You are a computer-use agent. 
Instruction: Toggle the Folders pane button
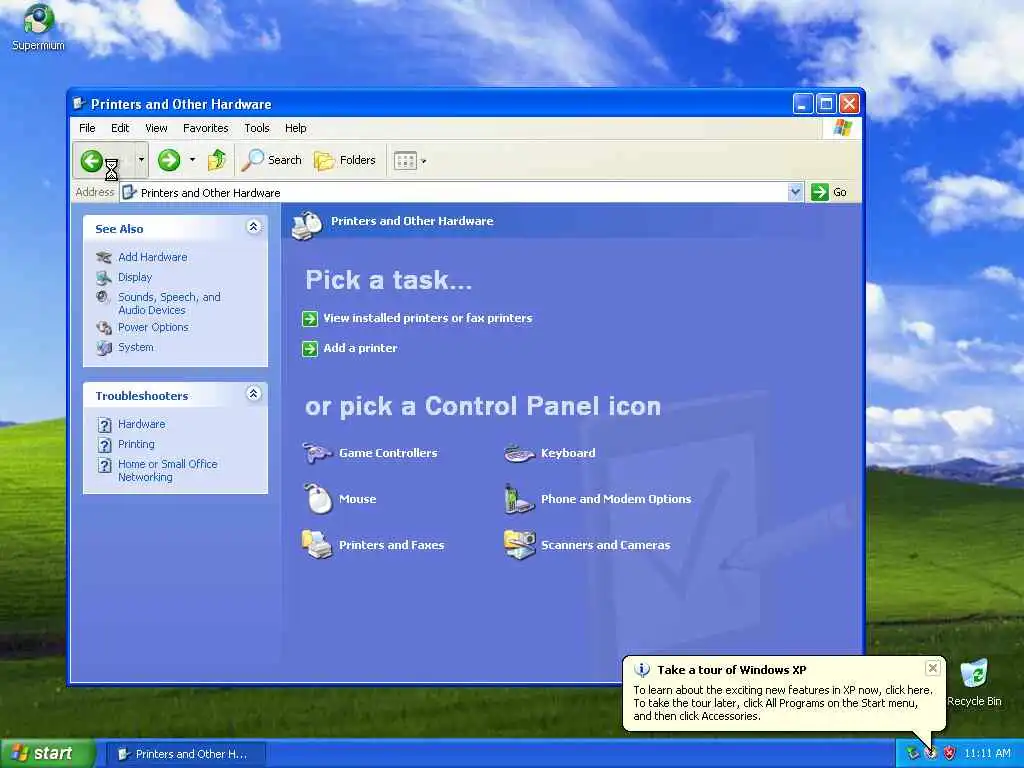coord(345,160)
